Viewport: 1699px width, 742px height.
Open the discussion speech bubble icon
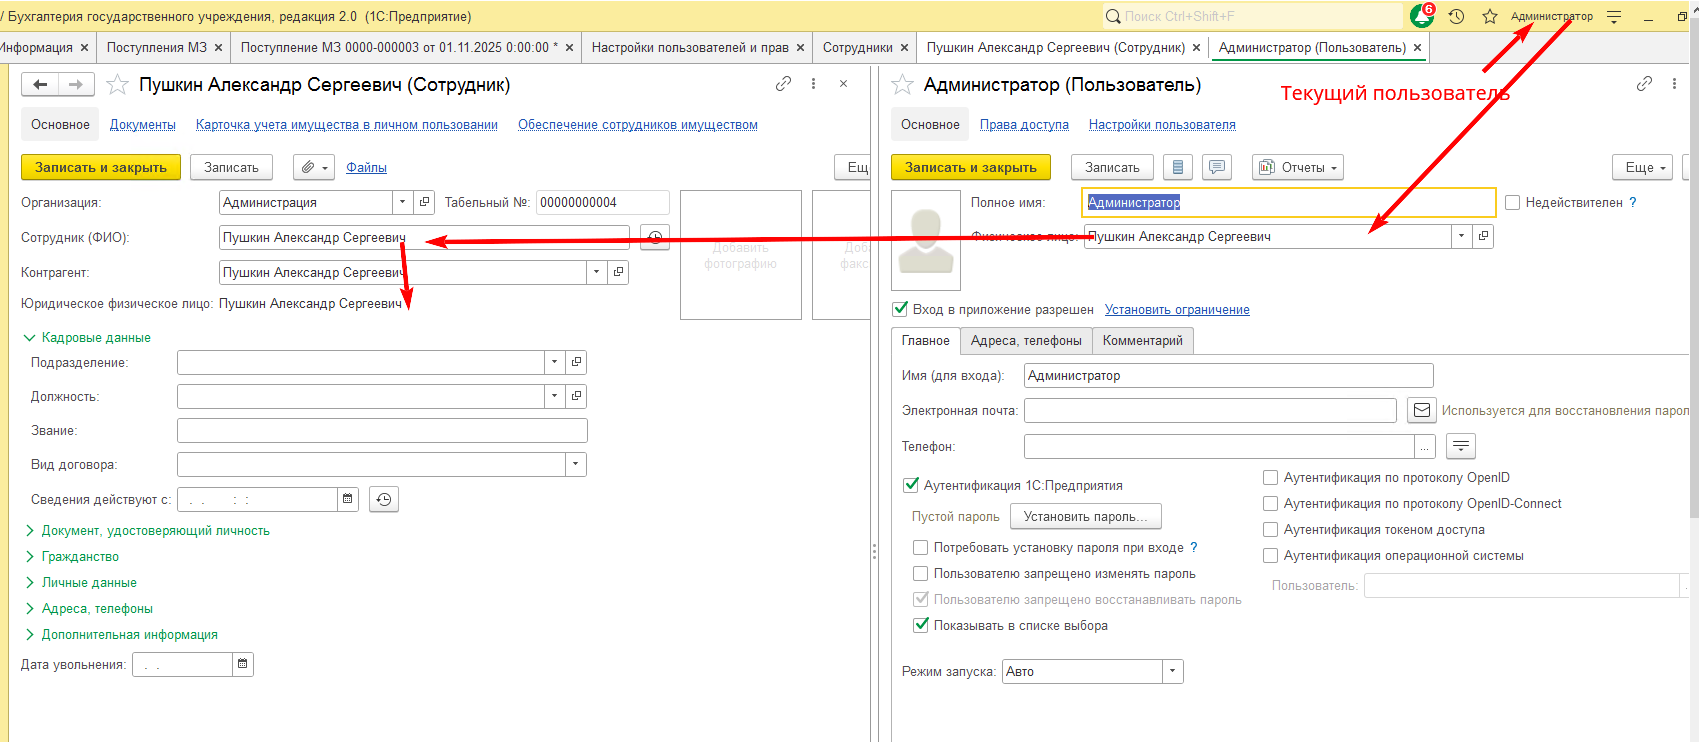[x=1216, y=167]
